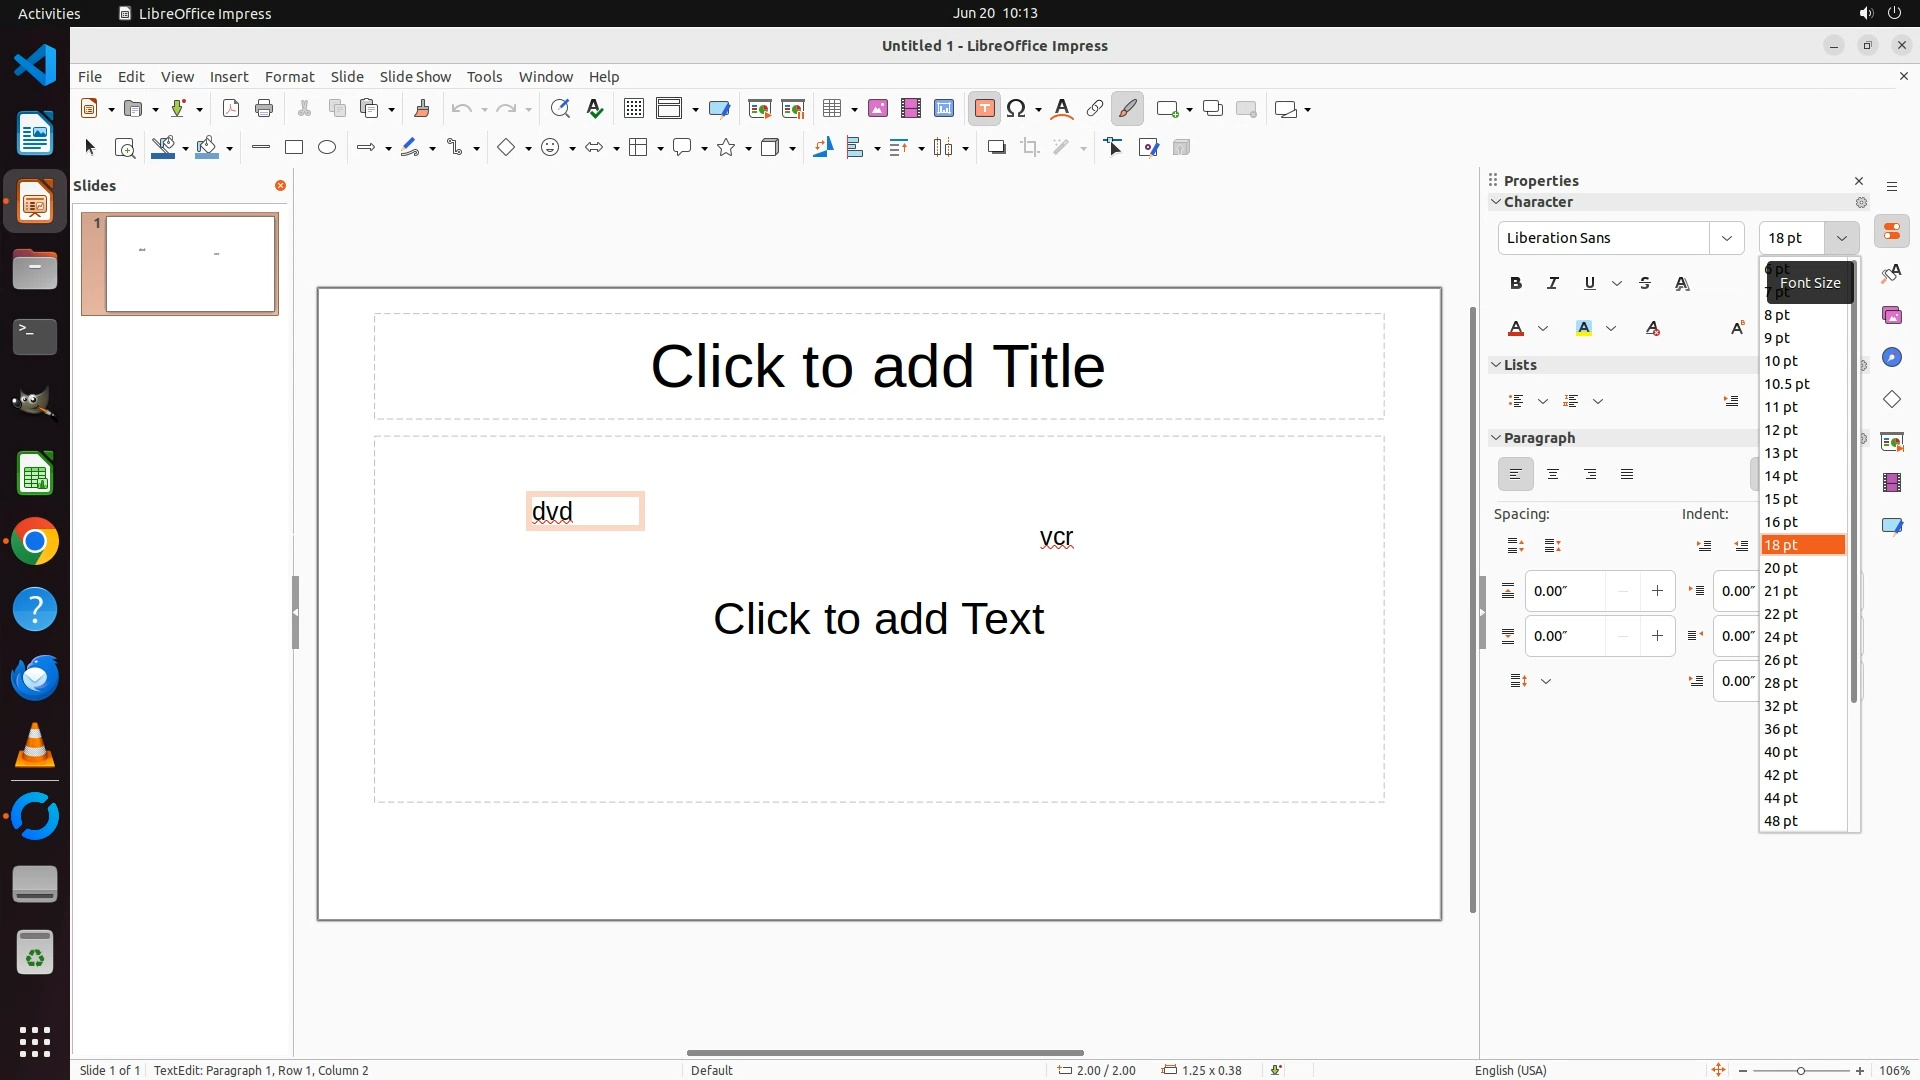Select slide 1 thumbnail in Slides panel
Image resolution: width=1920 pixels, height=1080 pixels.
[190, 264]
